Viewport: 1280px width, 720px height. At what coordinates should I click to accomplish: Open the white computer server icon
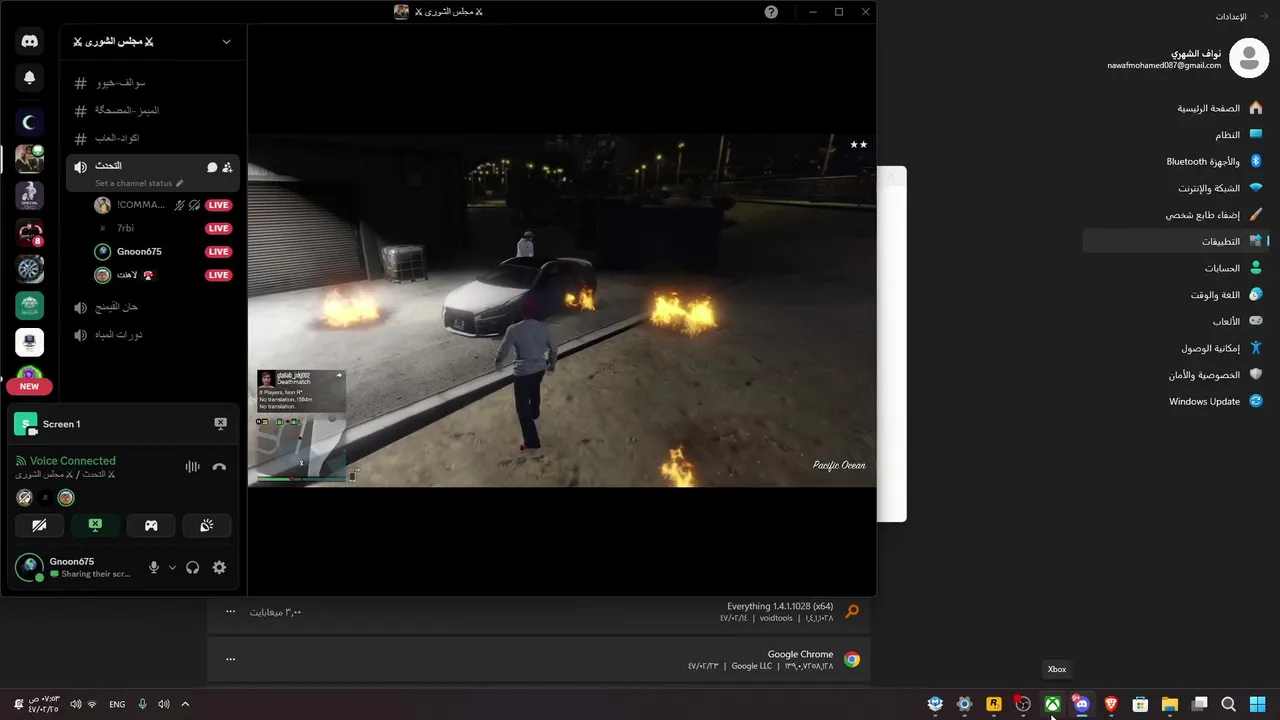(29, 342)
